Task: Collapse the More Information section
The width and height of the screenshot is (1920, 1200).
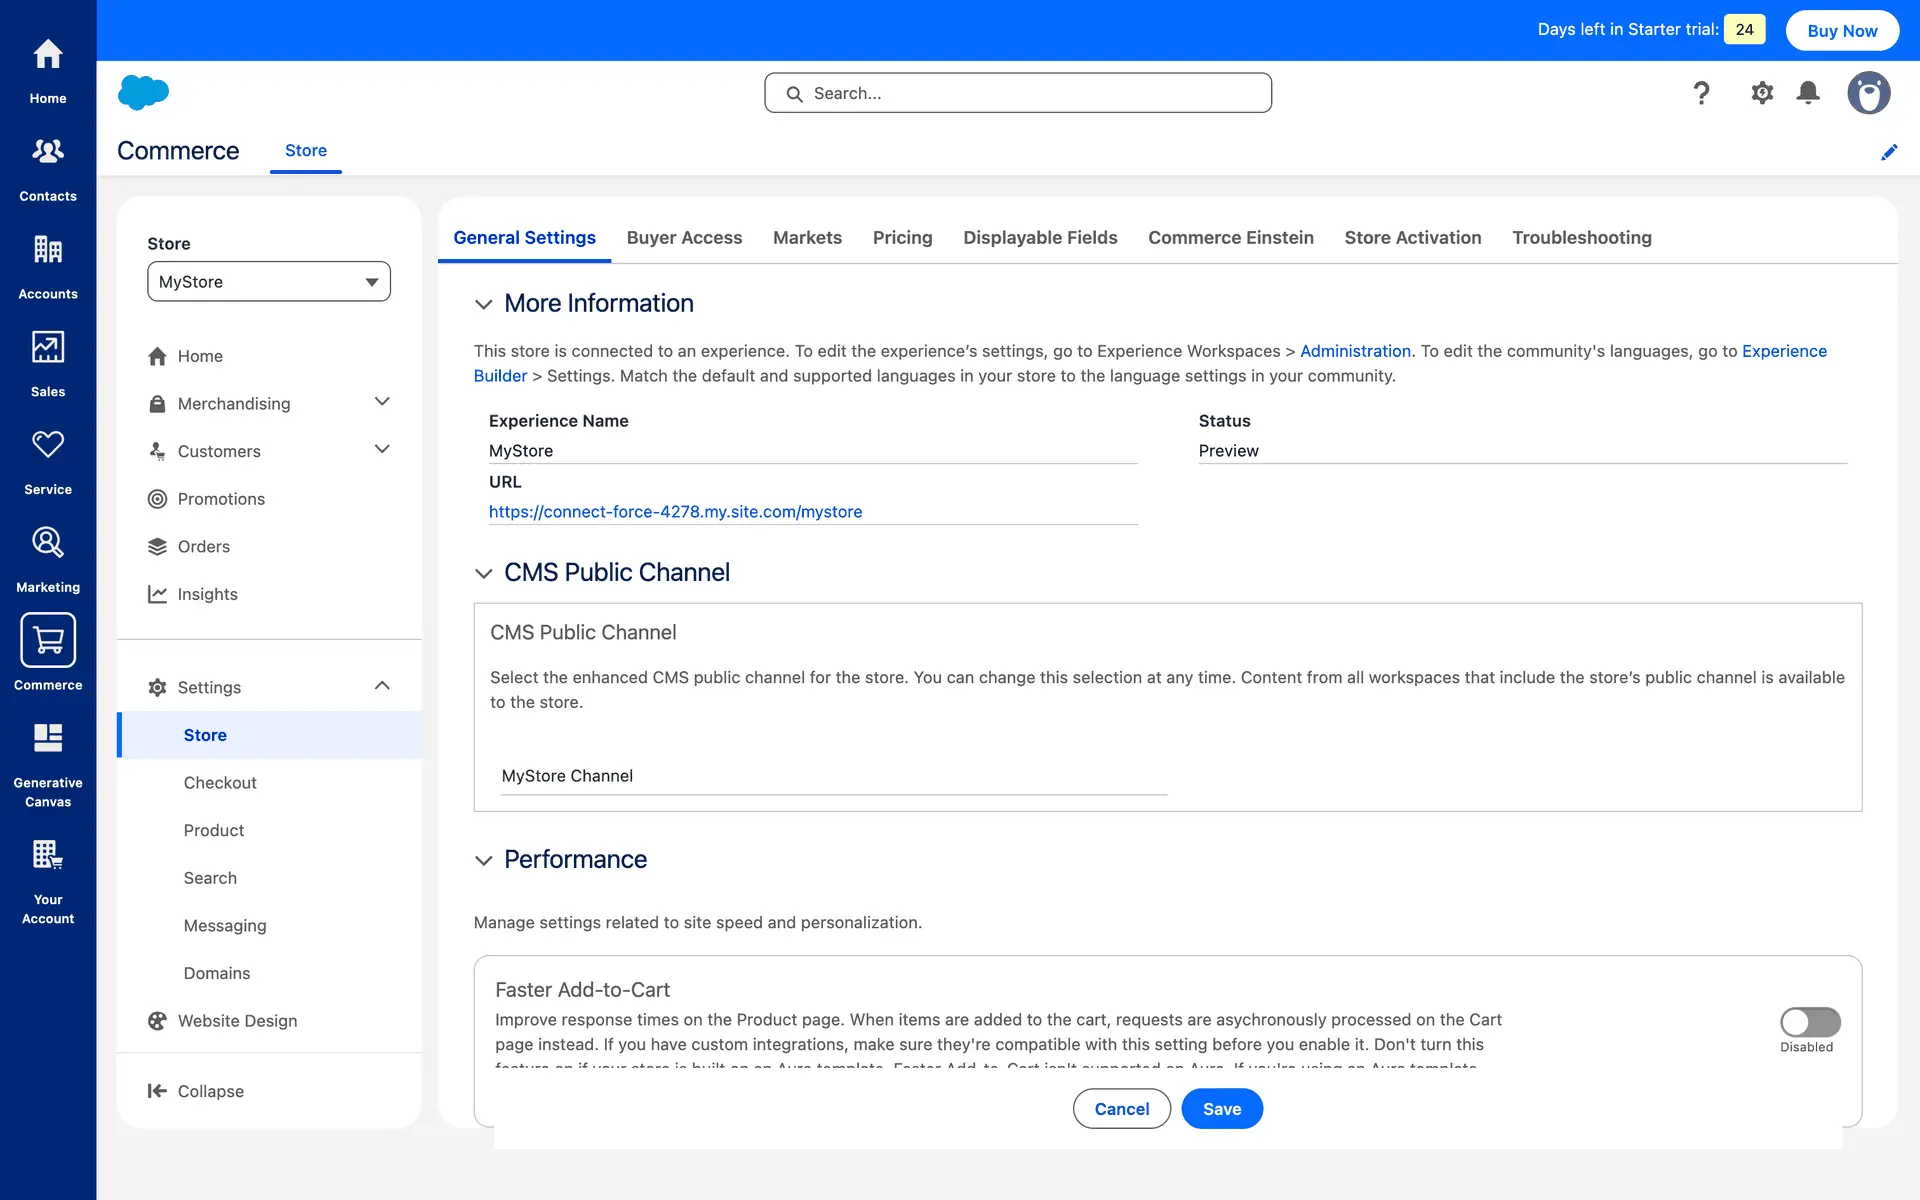Action: 484,304
